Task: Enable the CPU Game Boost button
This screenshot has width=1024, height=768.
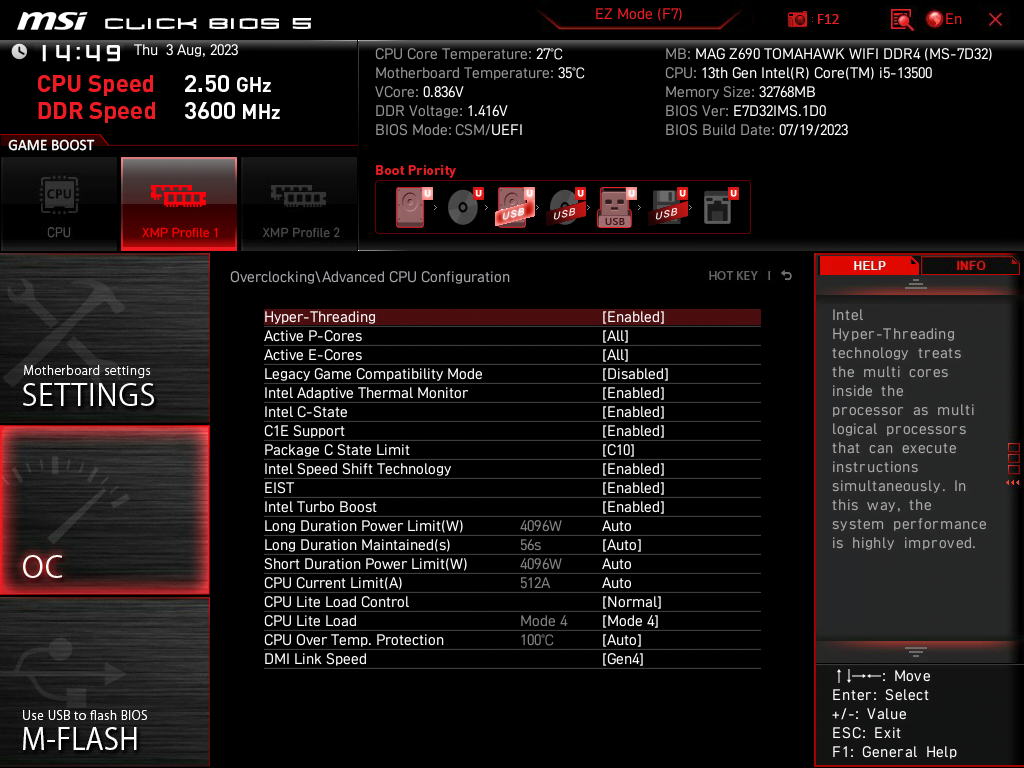Action: [x=59, y=204]
